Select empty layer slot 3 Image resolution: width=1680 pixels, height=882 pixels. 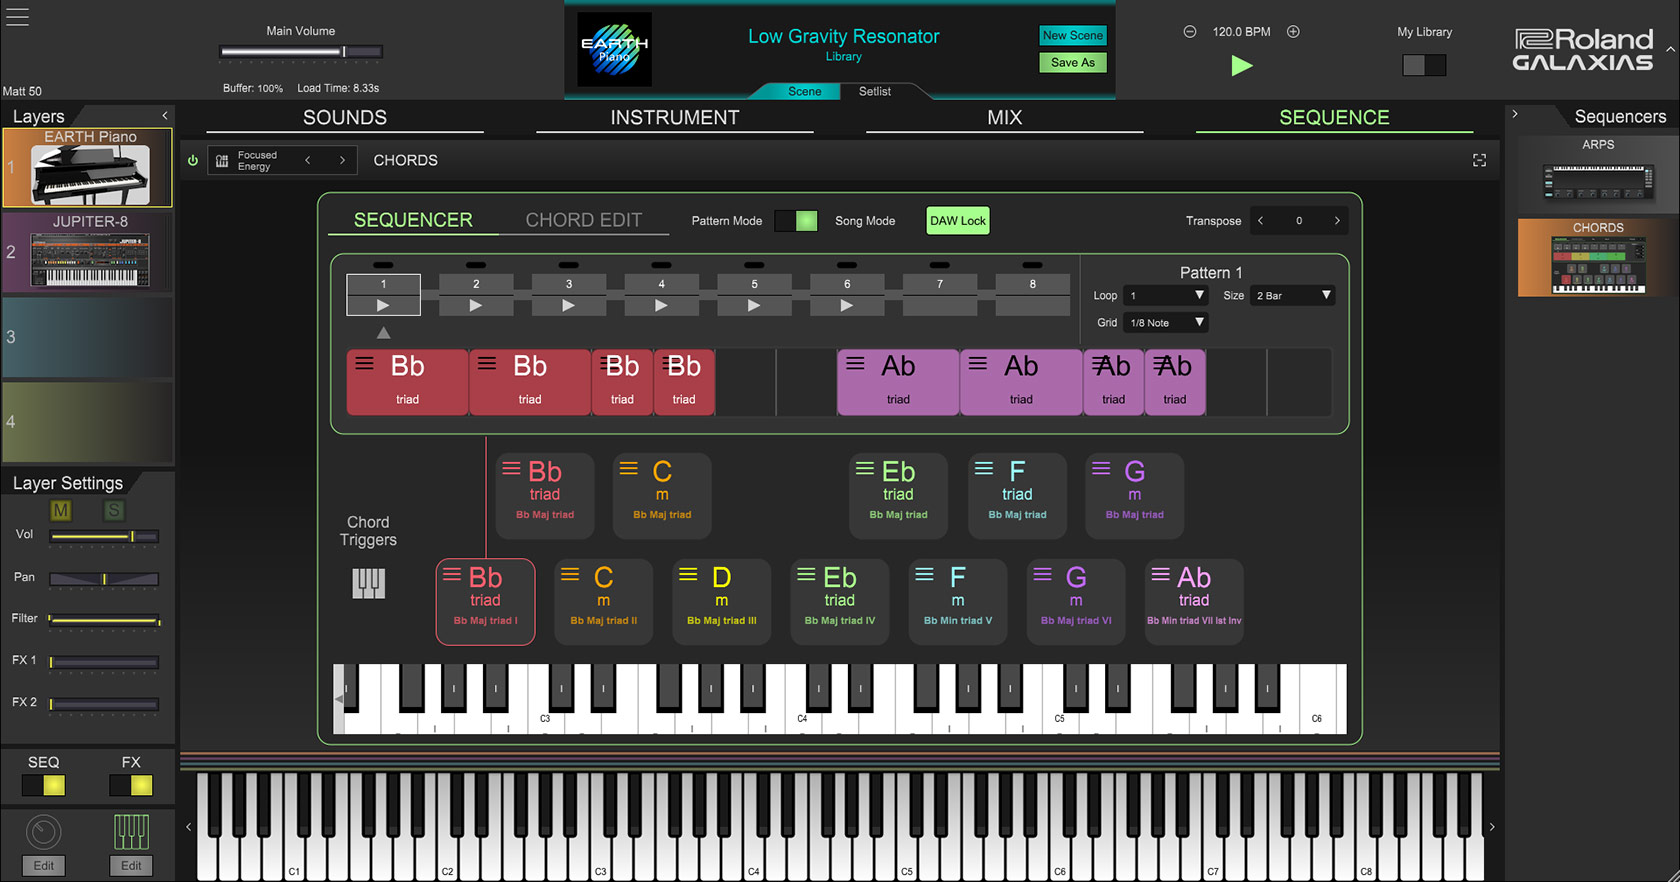88,337
